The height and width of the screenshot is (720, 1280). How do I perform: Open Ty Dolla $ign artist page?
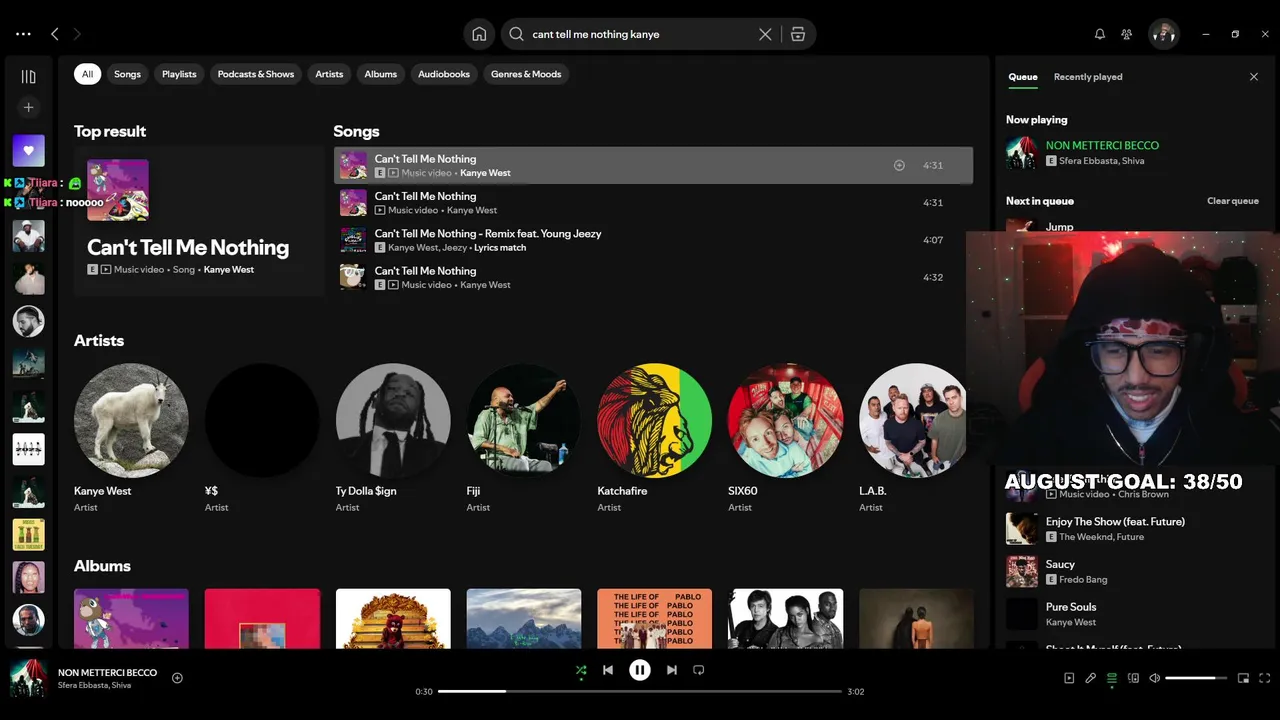[393, 420]
